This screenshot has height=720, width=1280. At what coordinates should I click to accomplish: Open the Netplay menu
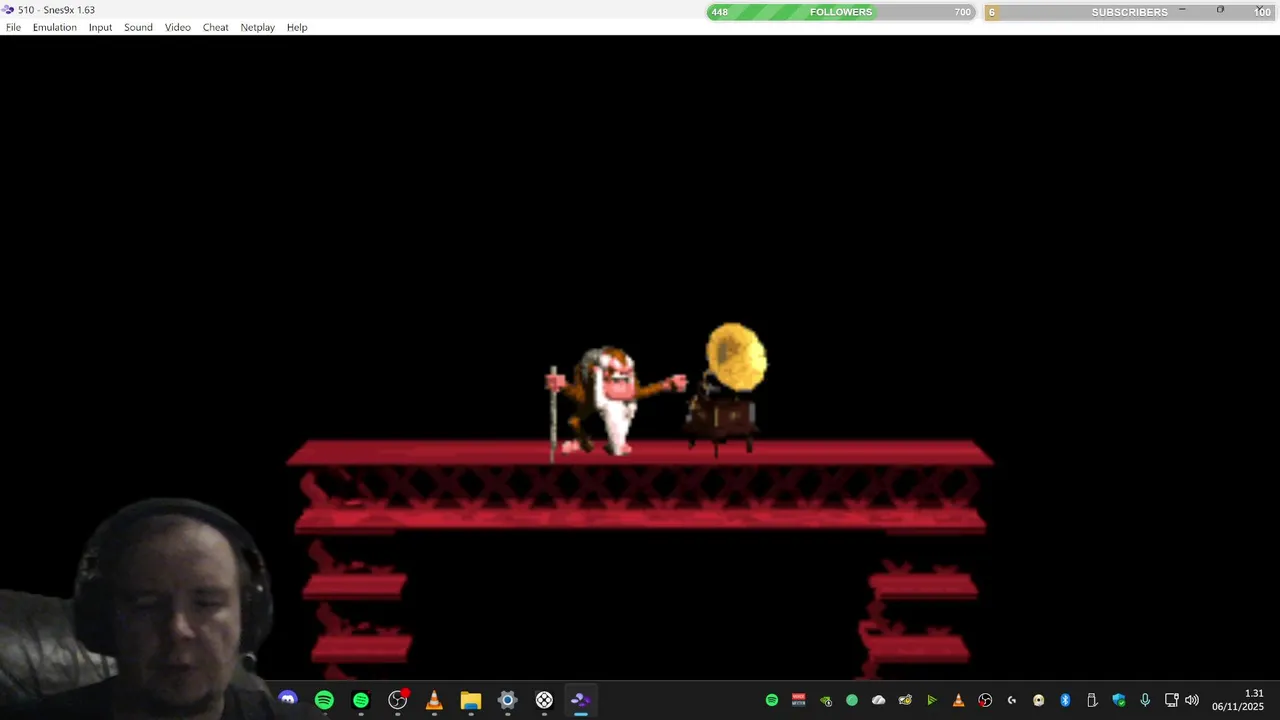(x=257, y=27)
